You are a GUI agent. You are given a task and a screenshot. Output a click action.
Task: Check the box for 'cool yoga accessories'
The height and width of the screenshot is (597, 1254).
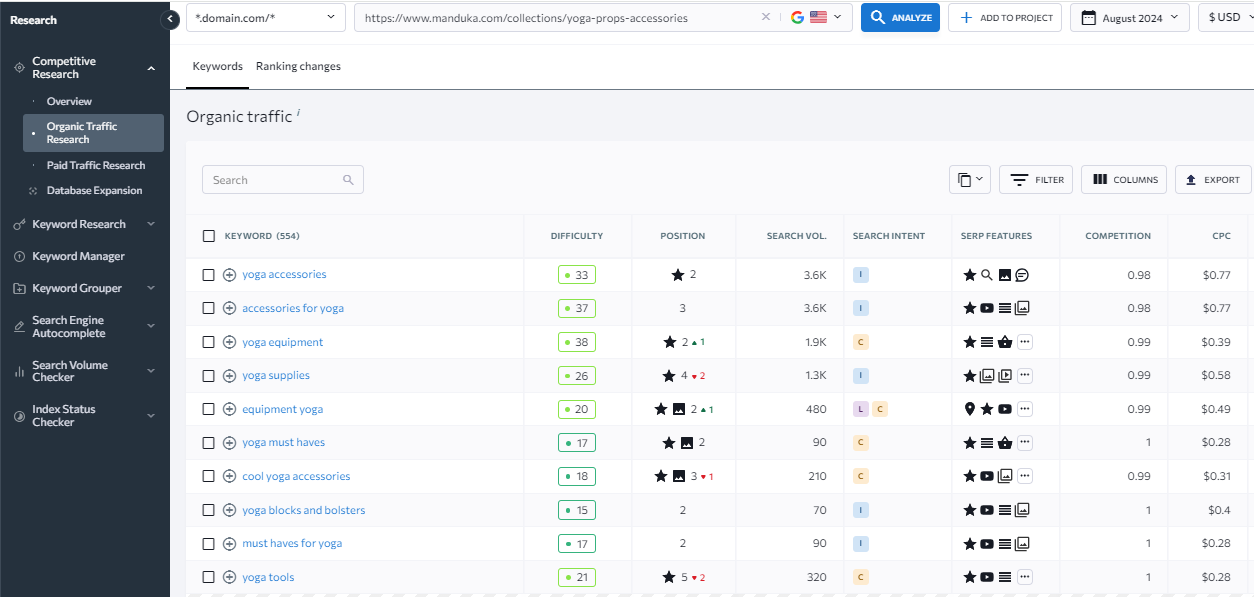209,476
